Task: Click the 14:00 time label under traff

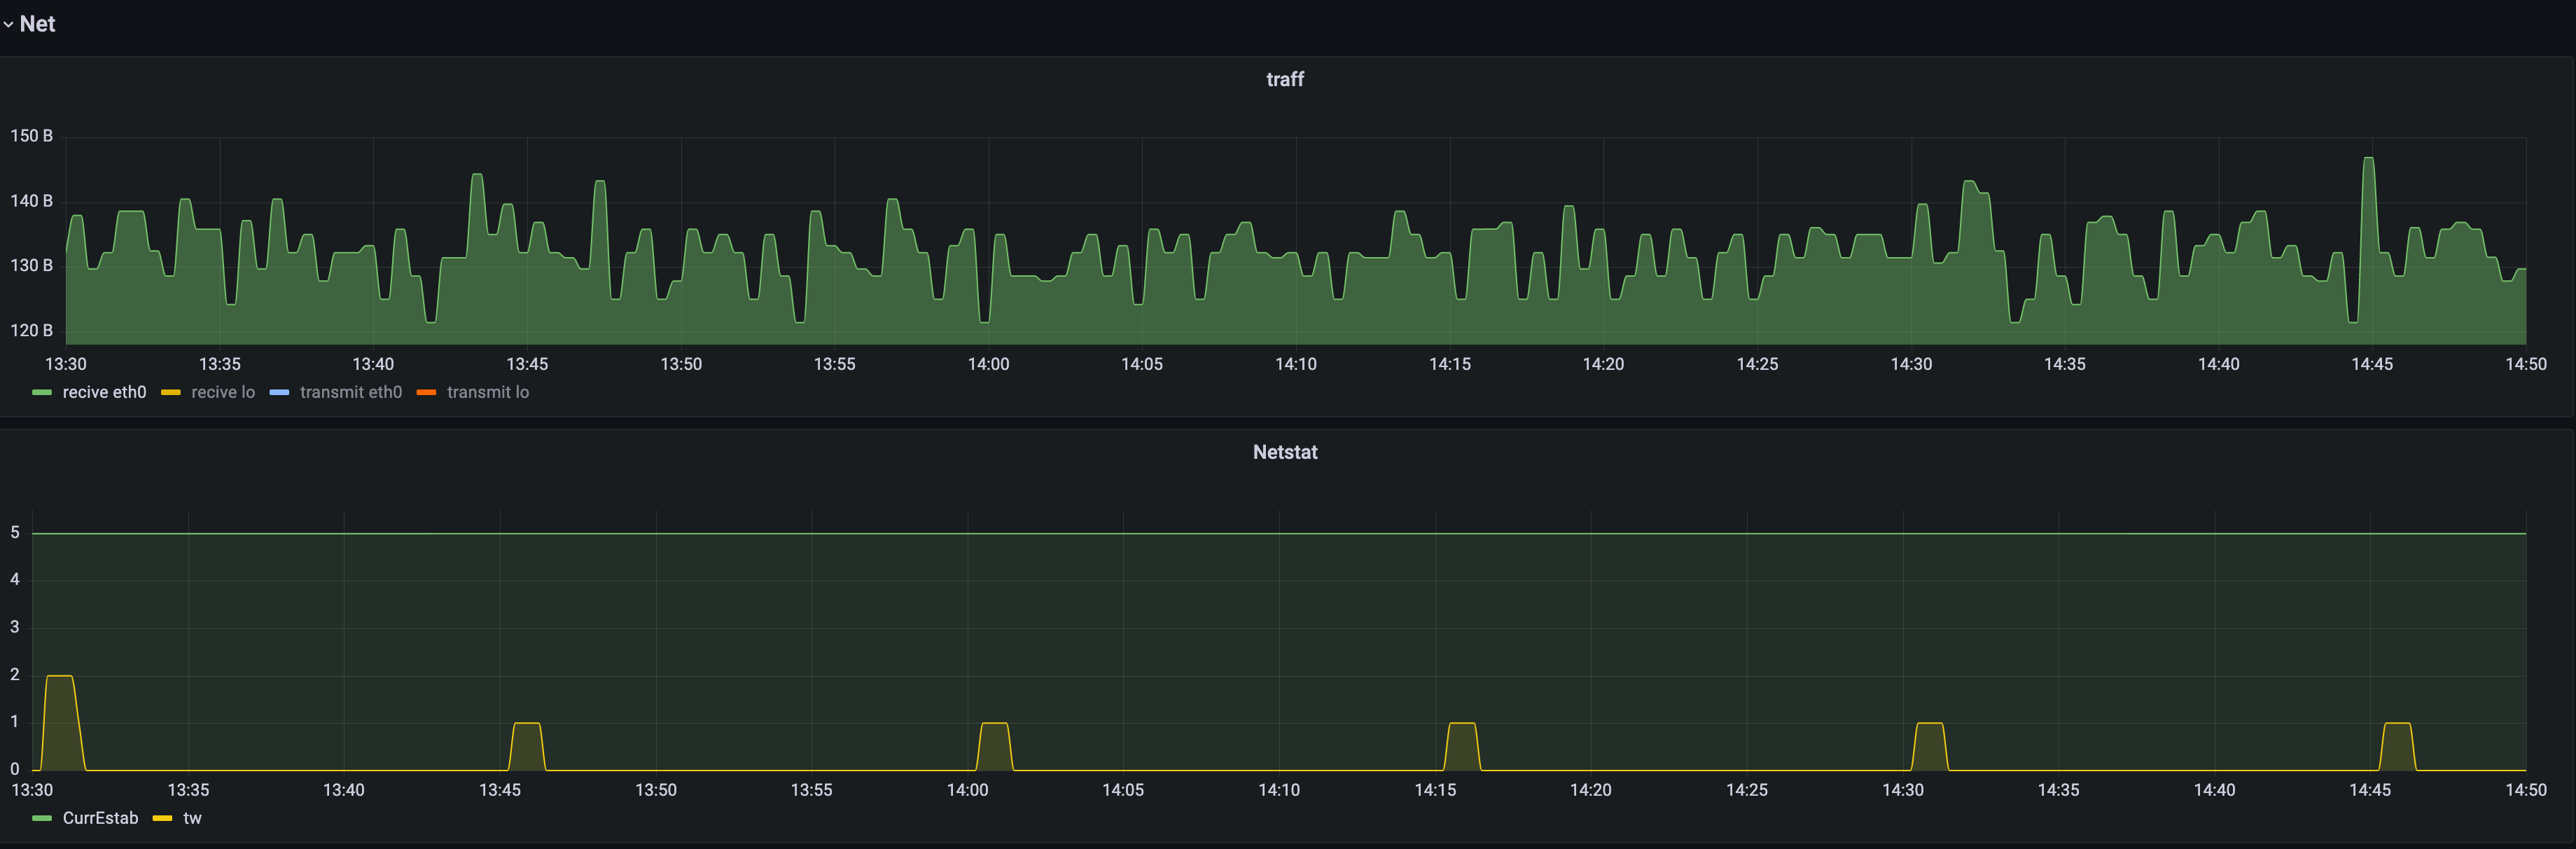Action: point(988,364)
